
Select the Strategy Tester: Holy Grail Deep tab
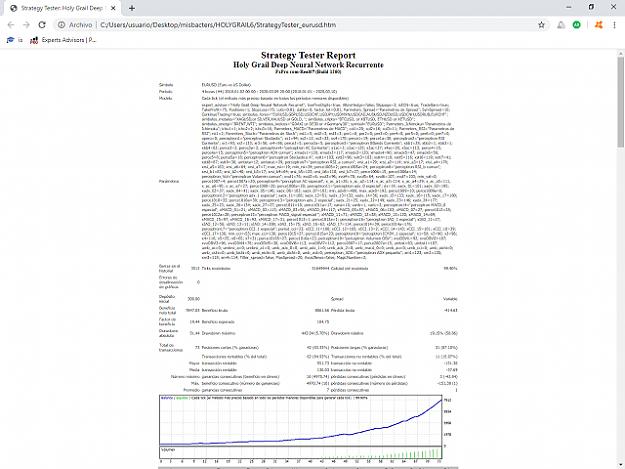tap(62, 8)
